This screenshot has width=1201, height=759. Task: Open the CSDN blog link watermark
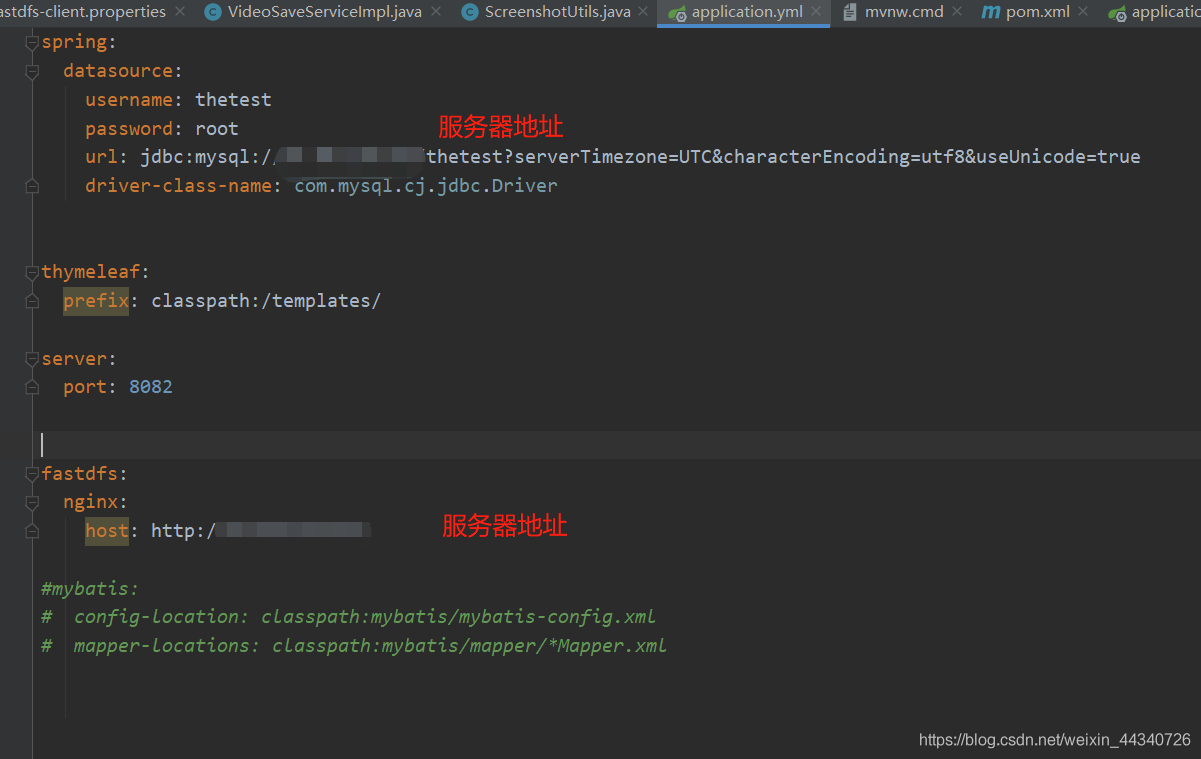click(1053, 739)
